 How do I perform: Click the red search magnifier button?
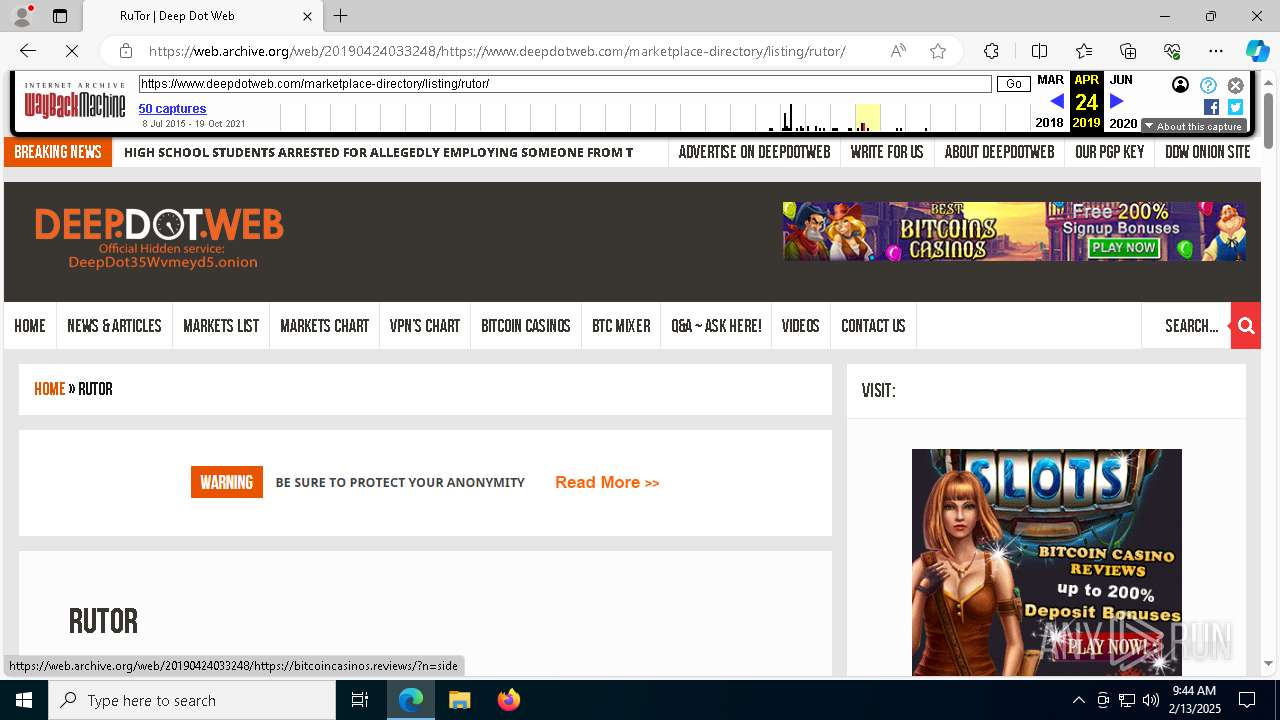coord(1246,325)
